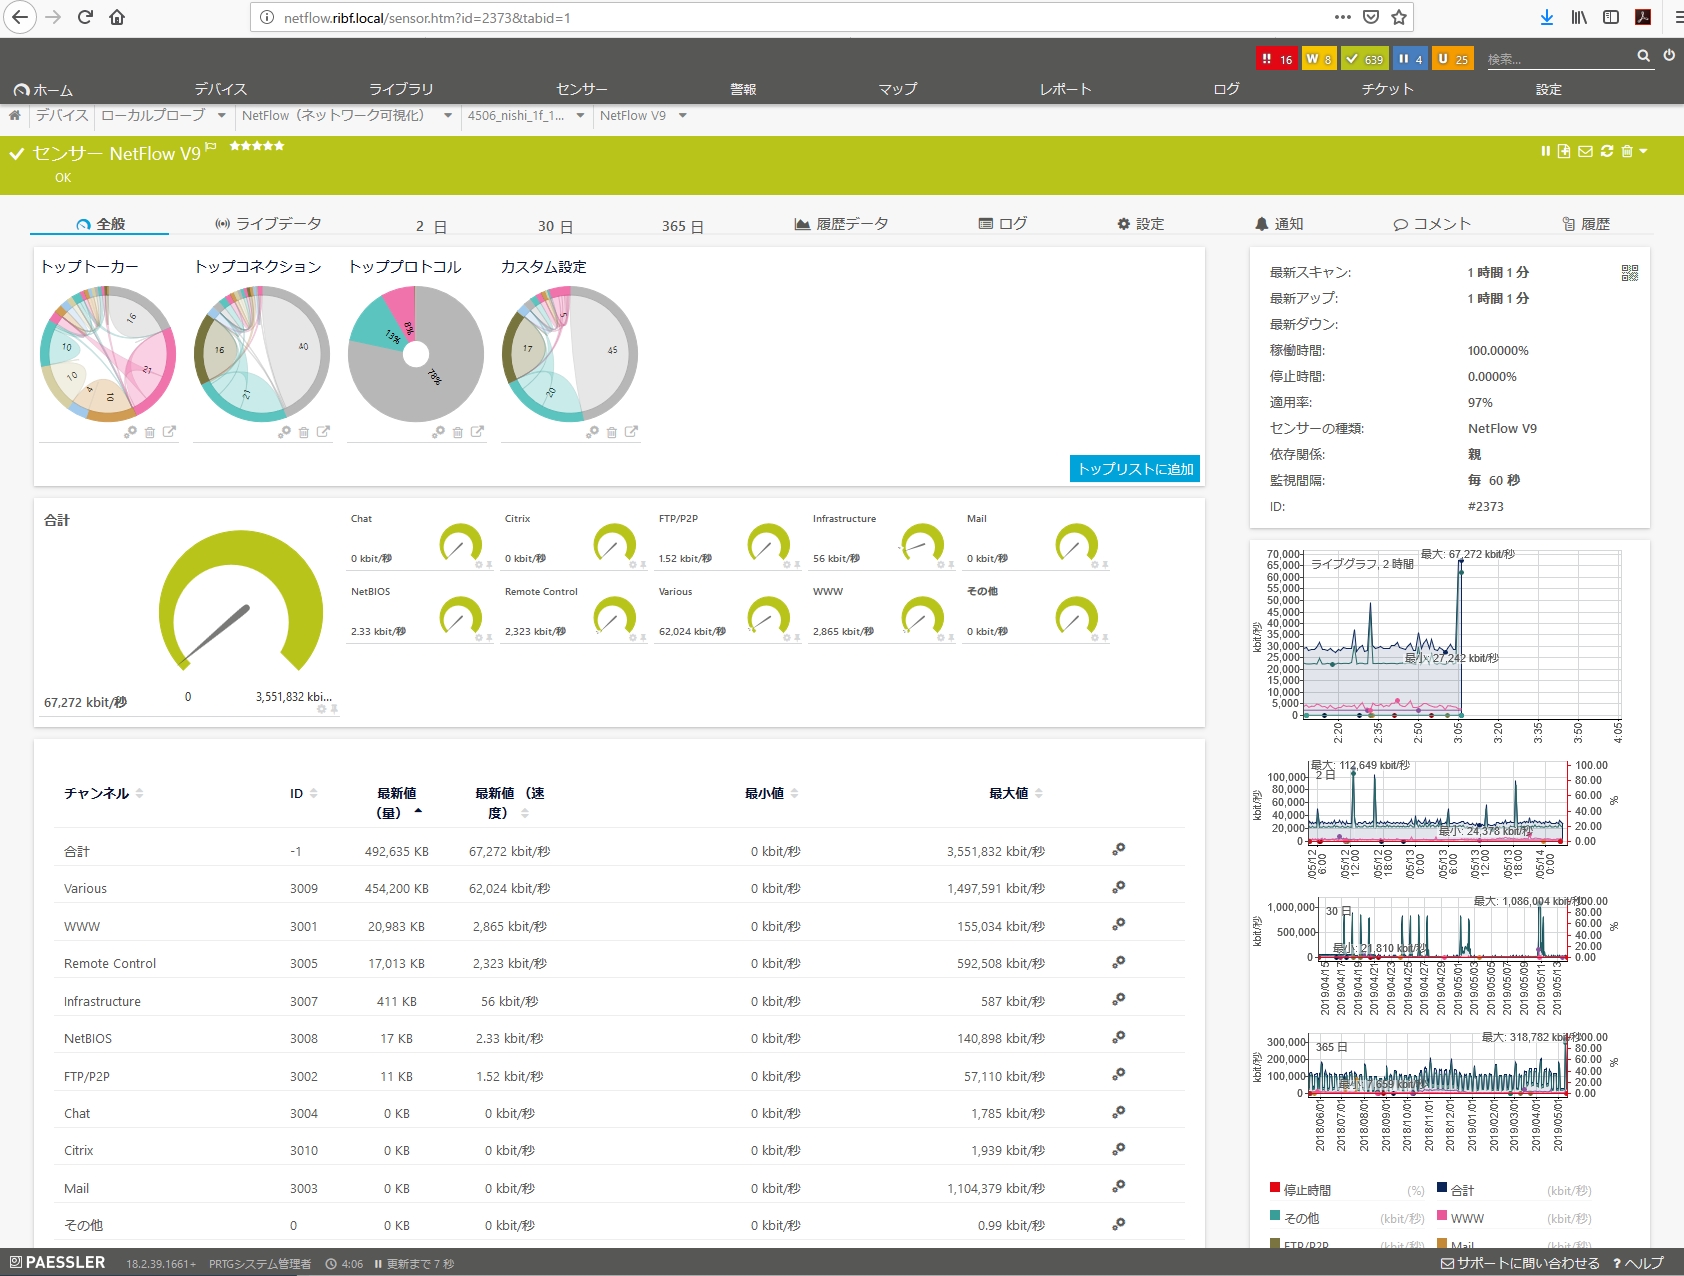Open the レポート main menu
Screen dimensions: 1684x1276
[x=1065, y=89]
